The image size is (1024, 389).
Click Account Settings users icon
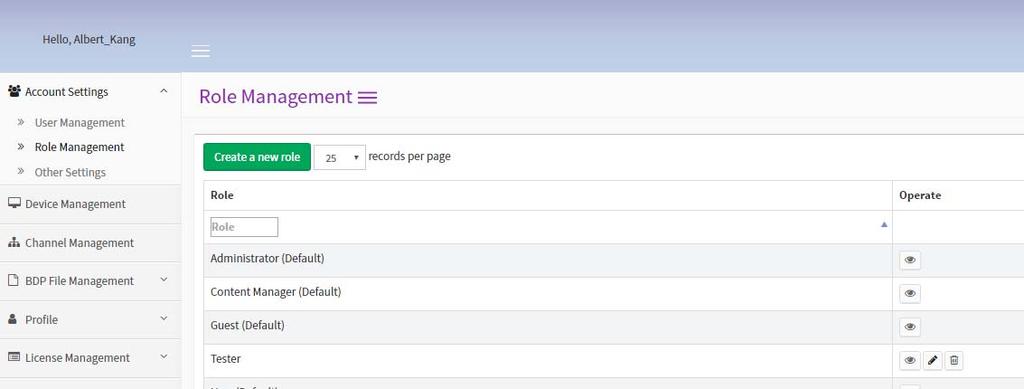pyautogui.click(x=14, y=91)
